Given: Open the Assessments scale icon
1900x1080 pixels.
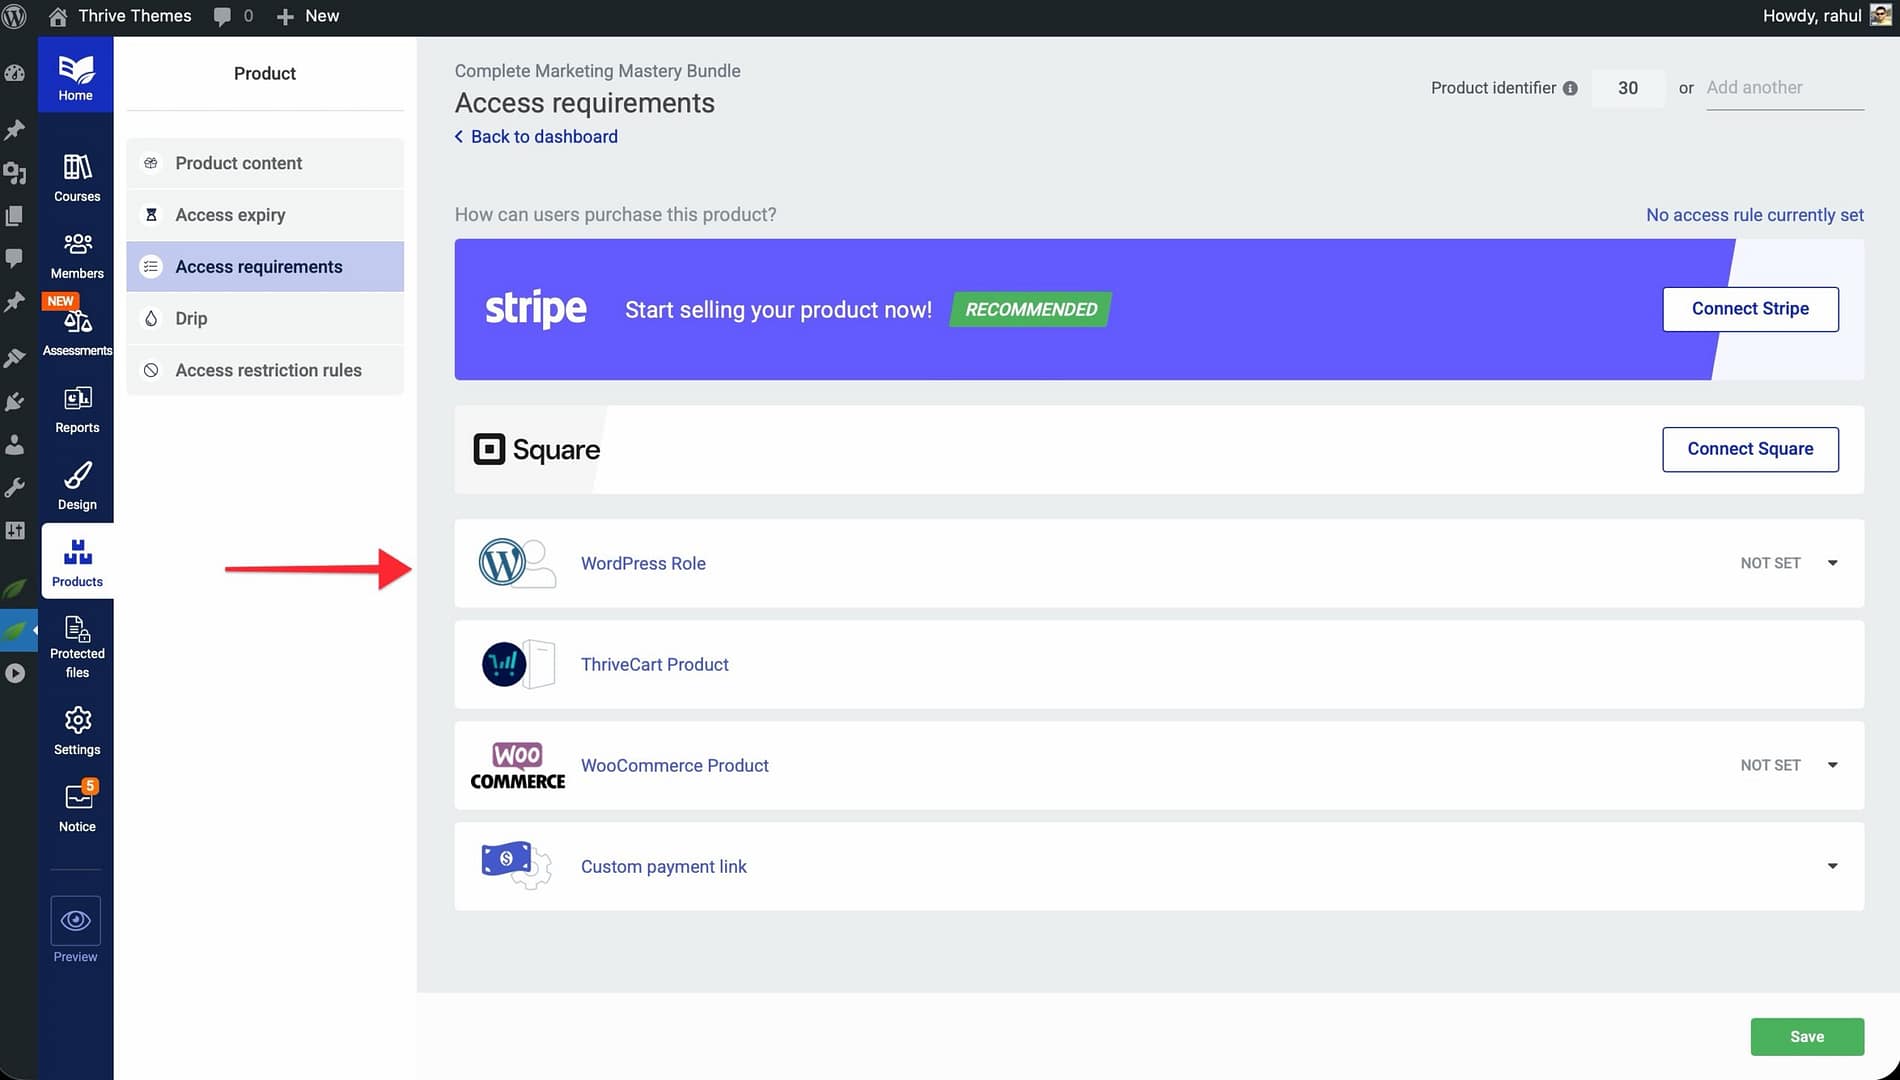Looking at the screenshot, I should (x=77, y=322).
